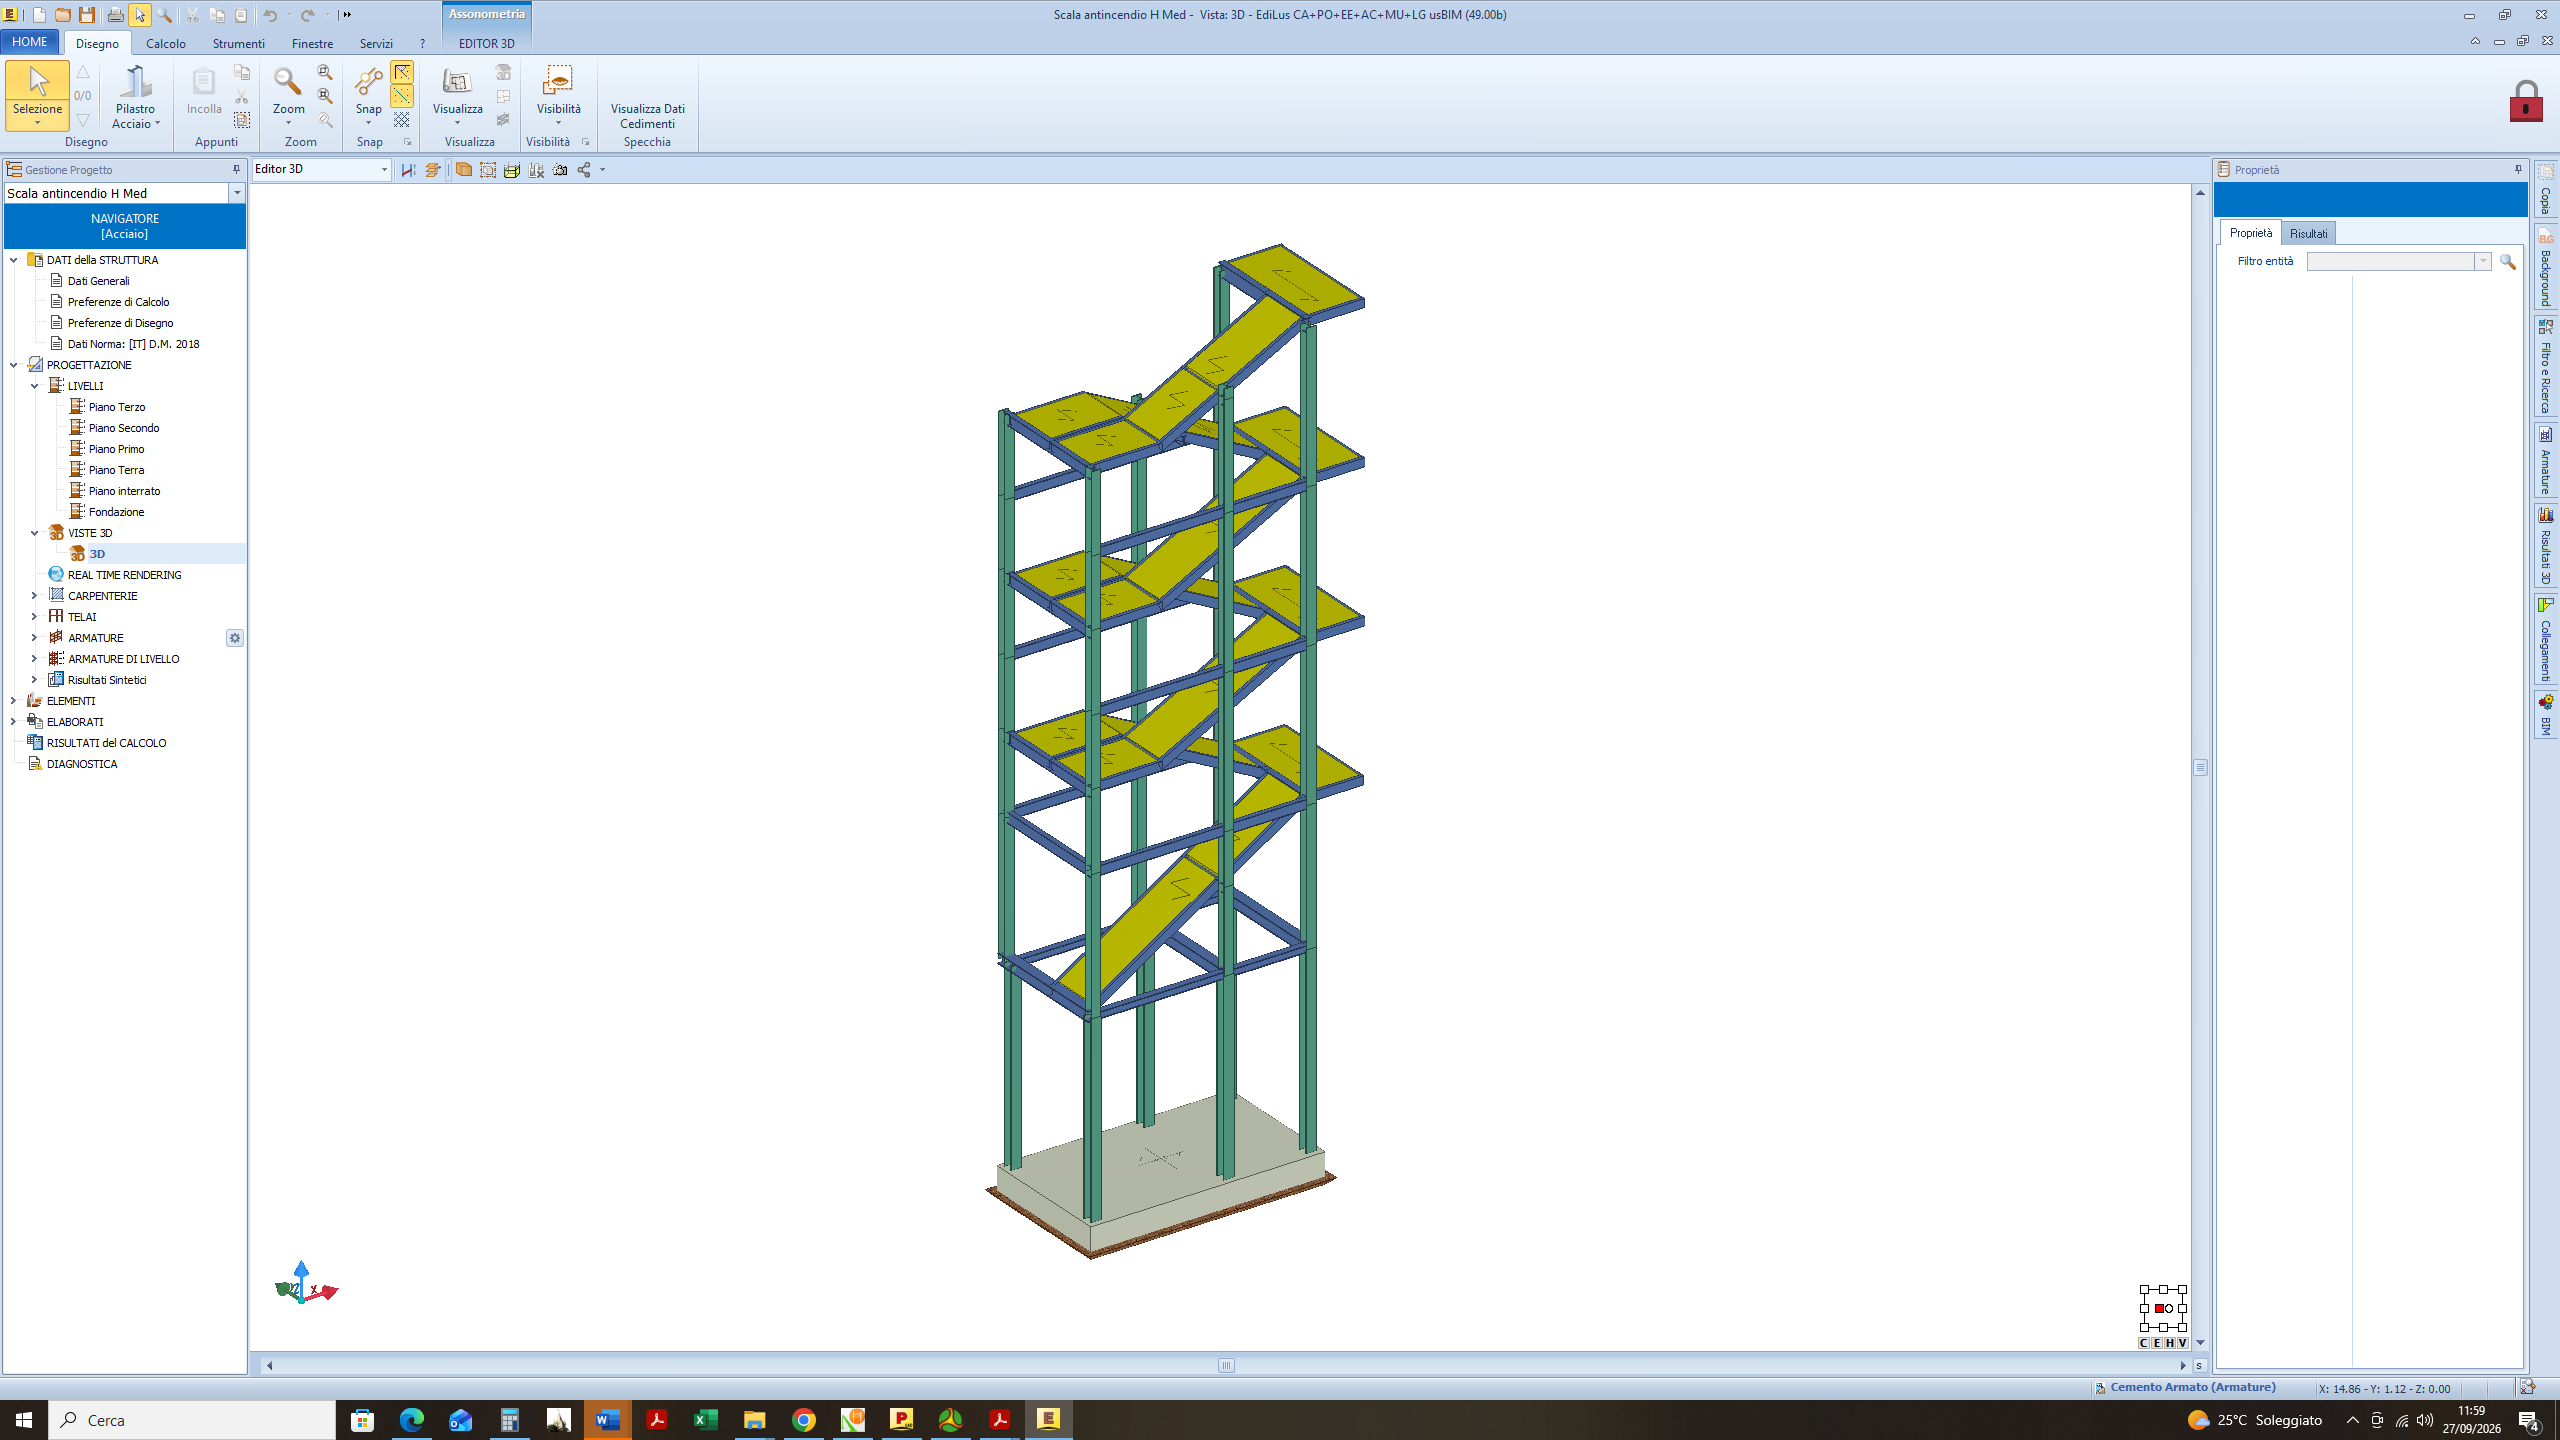Toggle the V view button
The image size is (2560, 1440).
(x=2183, y=1343)
